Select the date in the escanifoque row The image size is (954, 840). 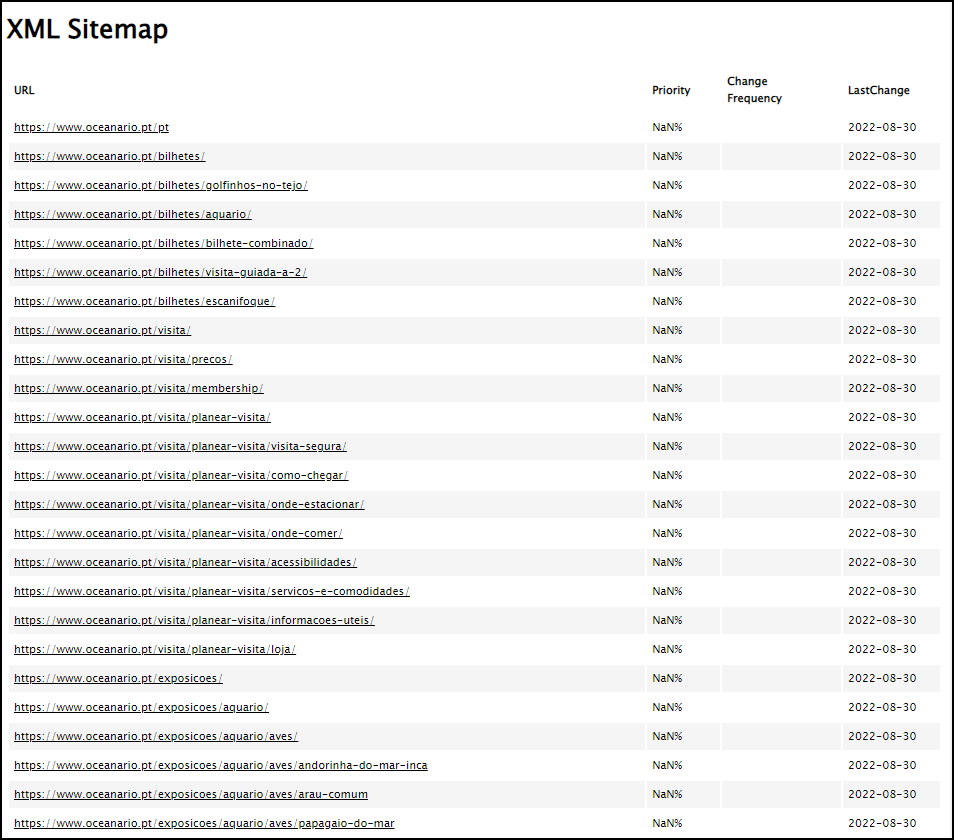pyautogui.click(x=882, y=301)
